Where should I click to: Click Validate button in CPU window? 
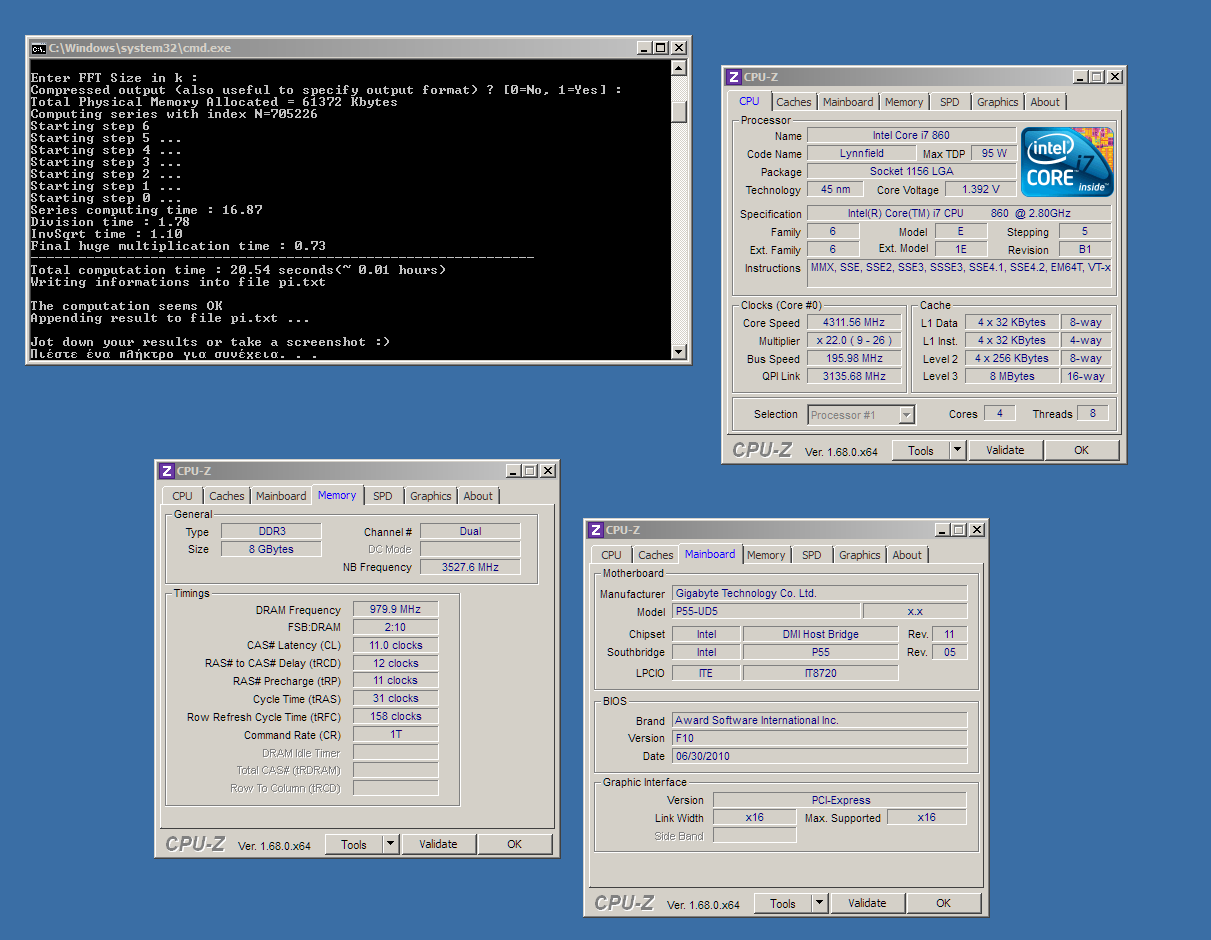pyautogui.click(x=1005, y=450)
